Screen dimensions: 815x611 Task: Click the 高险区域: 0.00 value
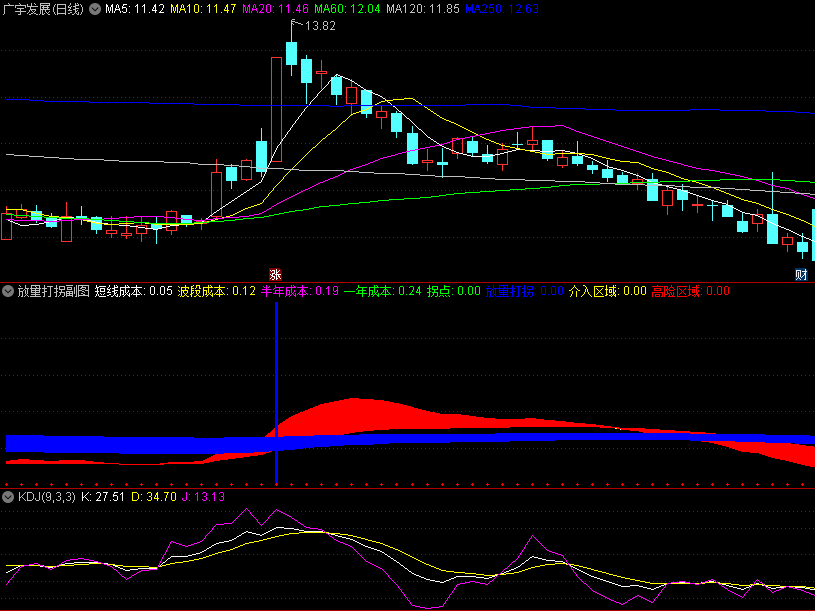[691, 291]
